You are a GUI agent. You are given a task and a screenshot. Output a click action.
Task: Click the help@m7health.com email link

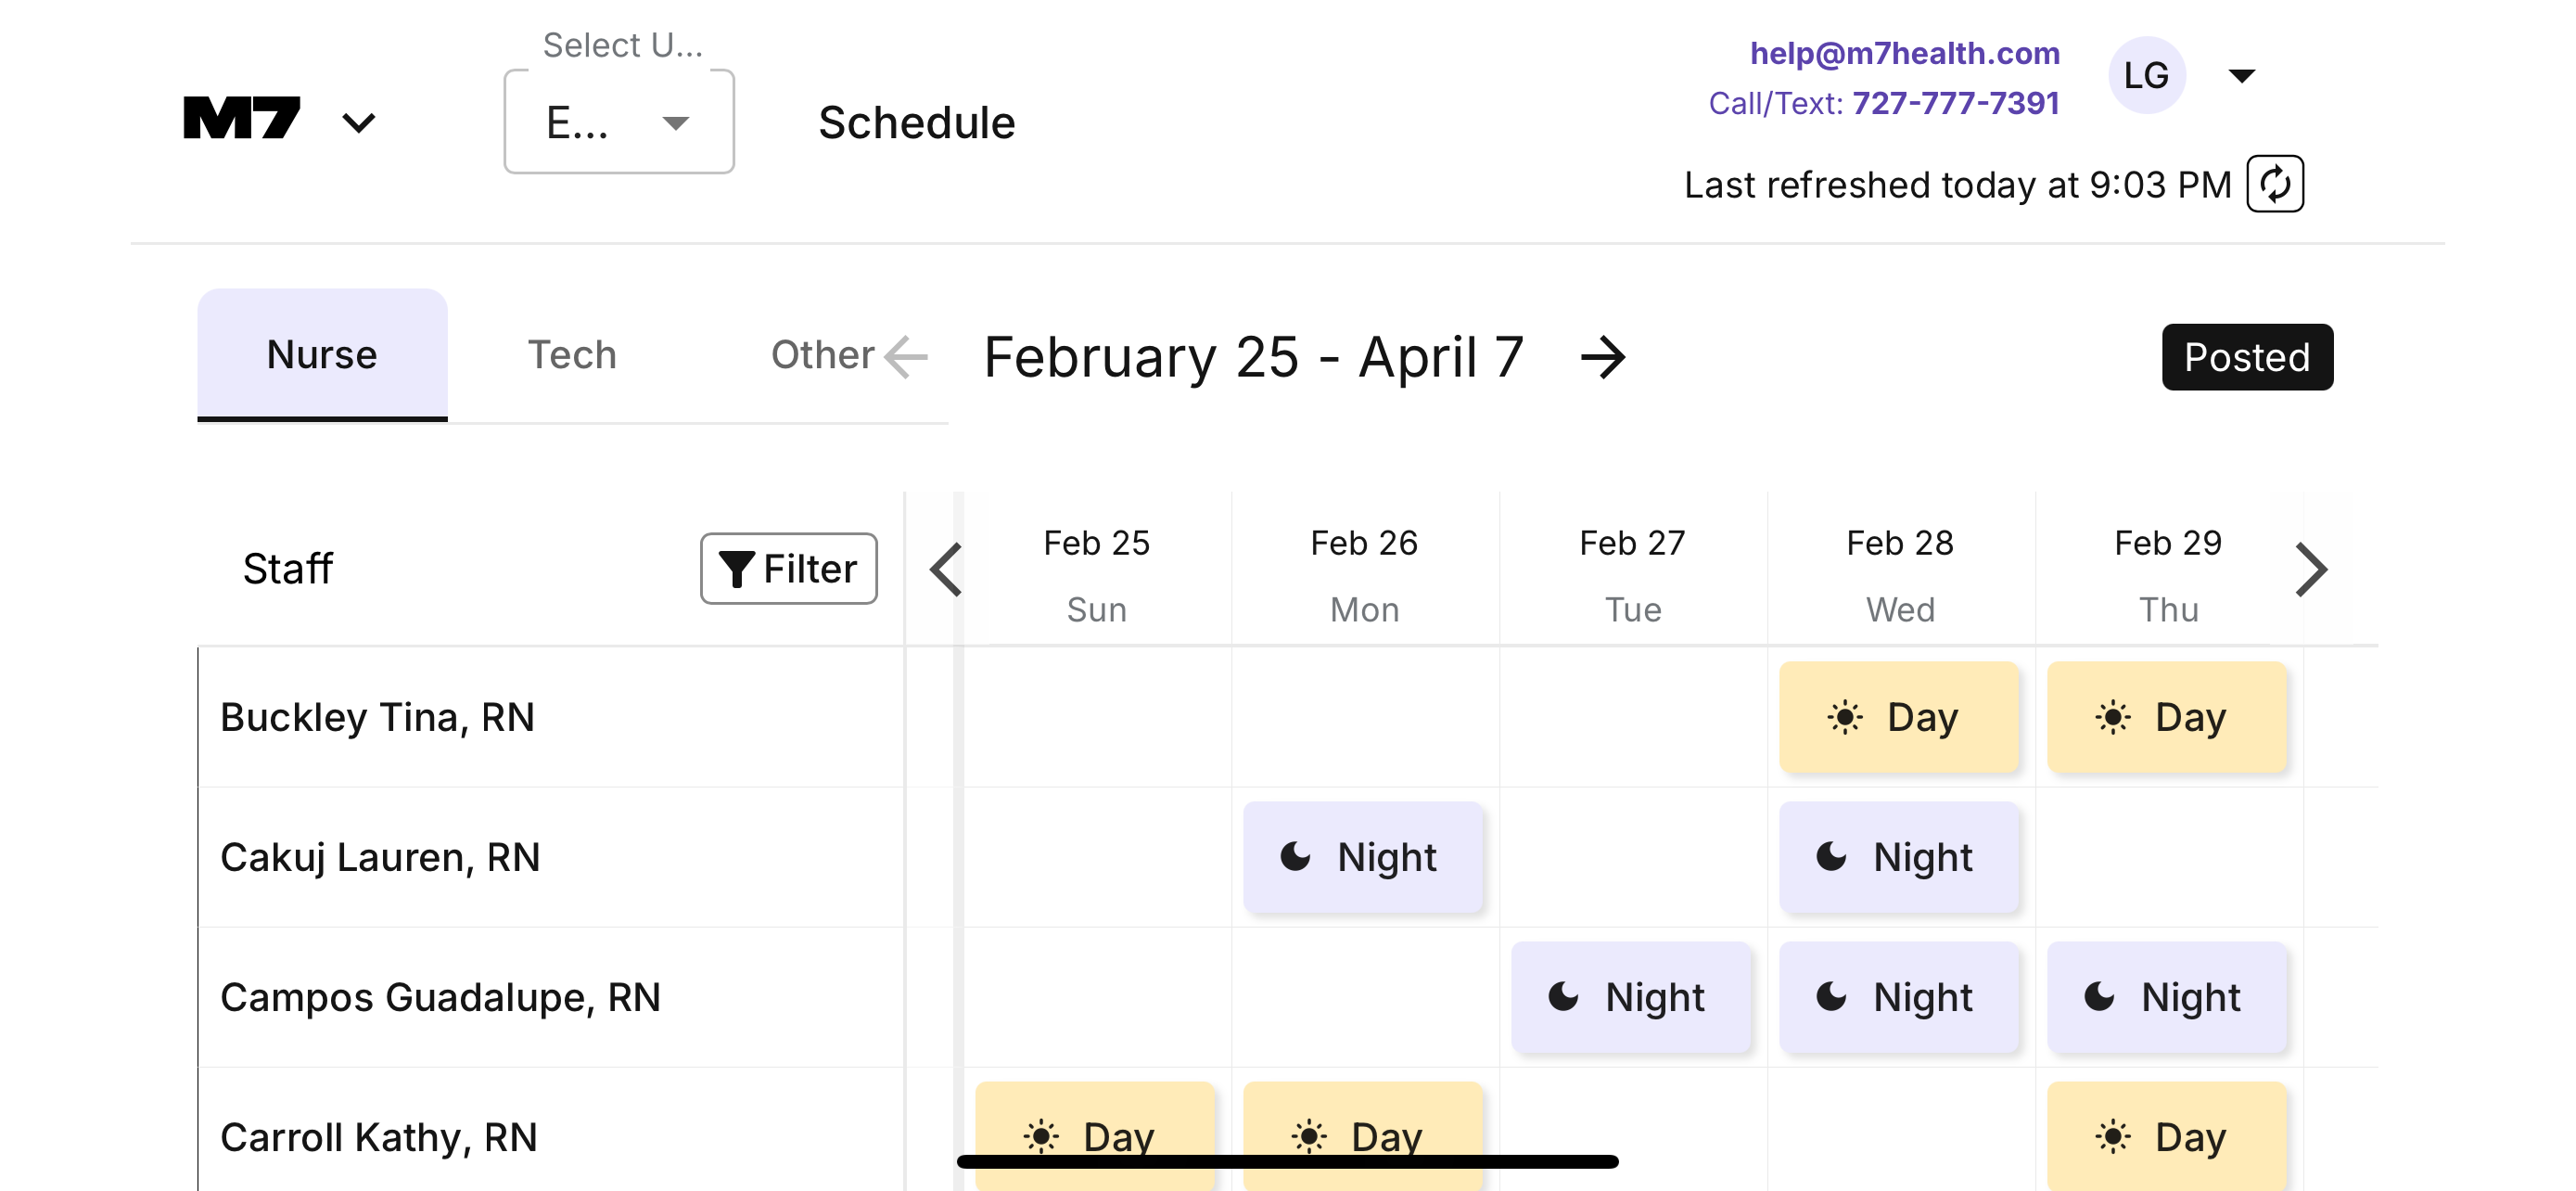coord(1904,52)
